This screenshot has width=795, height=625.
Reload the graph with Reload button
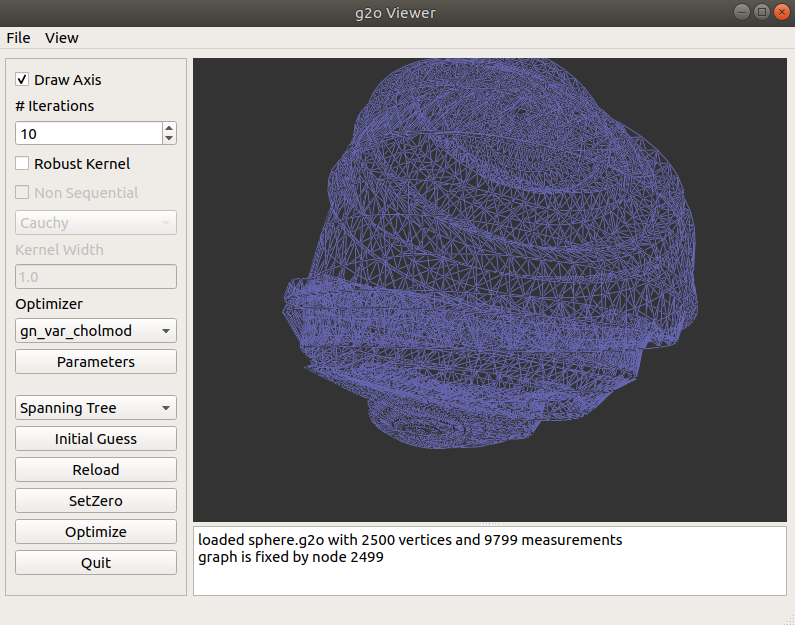[96, 470]
